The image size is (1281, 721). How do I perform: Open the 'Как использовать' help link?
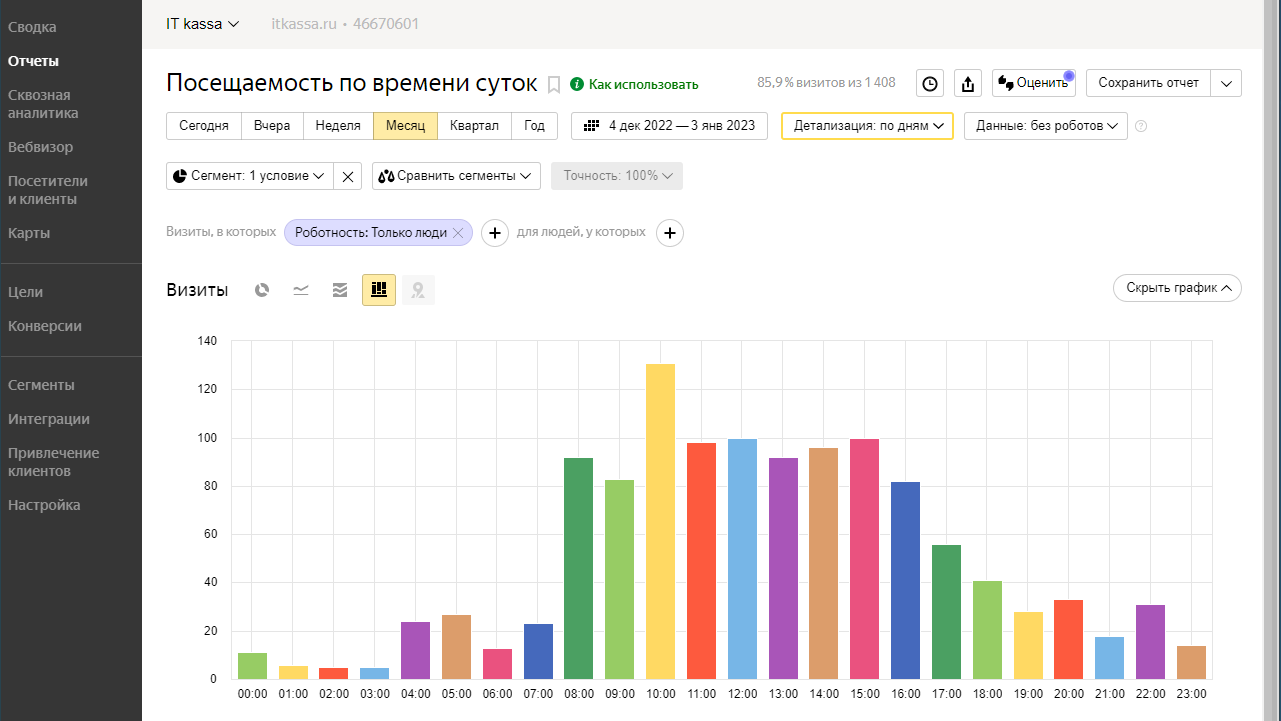[635, 84]
